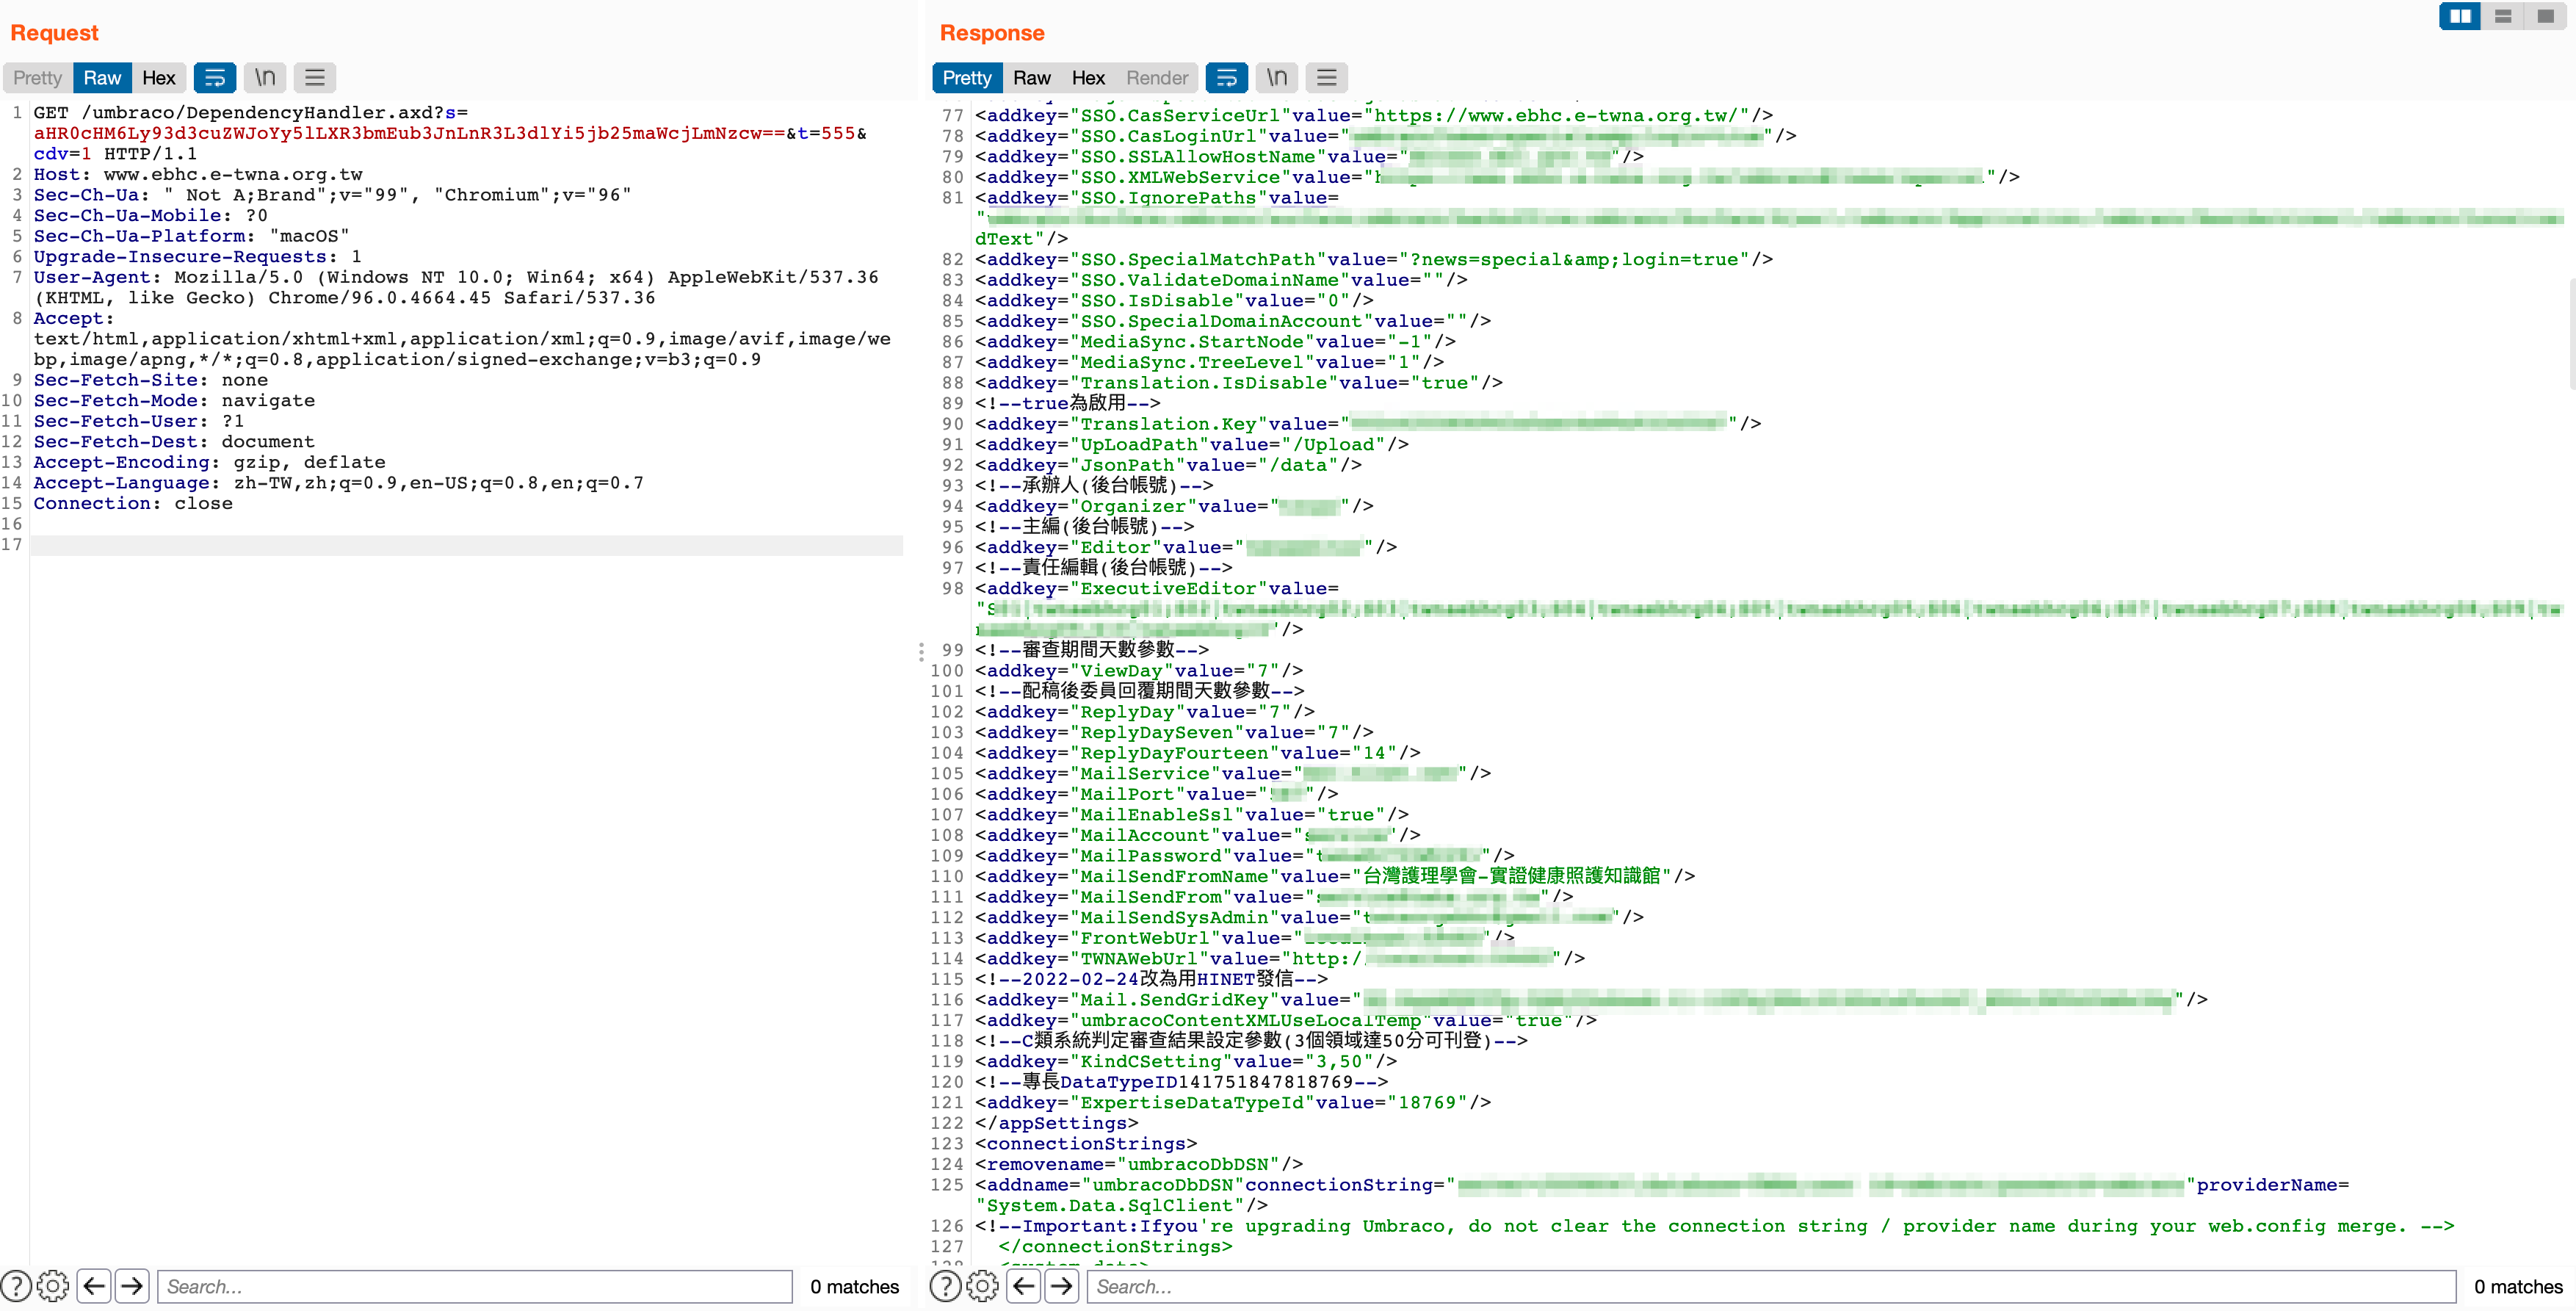
Task: Open Request panel hamburger options menu
Action: [x=315, y=78]
